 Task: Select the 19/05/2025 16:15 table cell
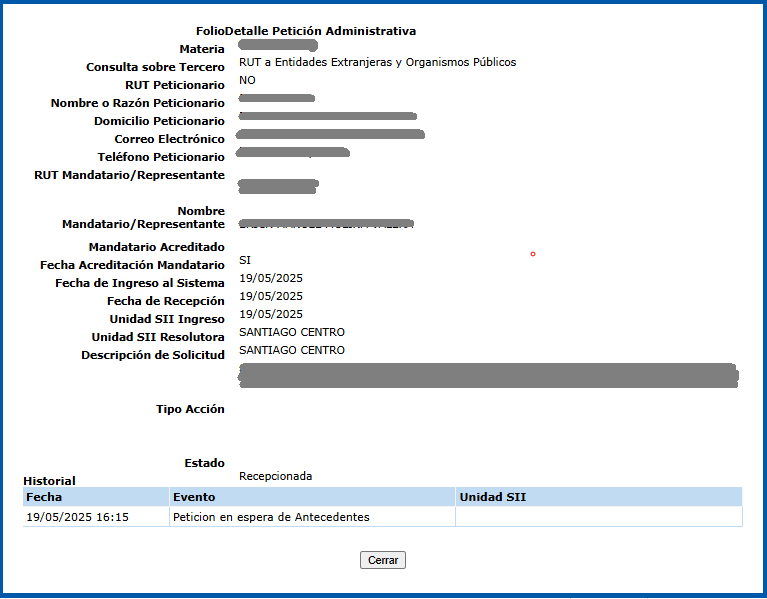click(x=96, y=517)
